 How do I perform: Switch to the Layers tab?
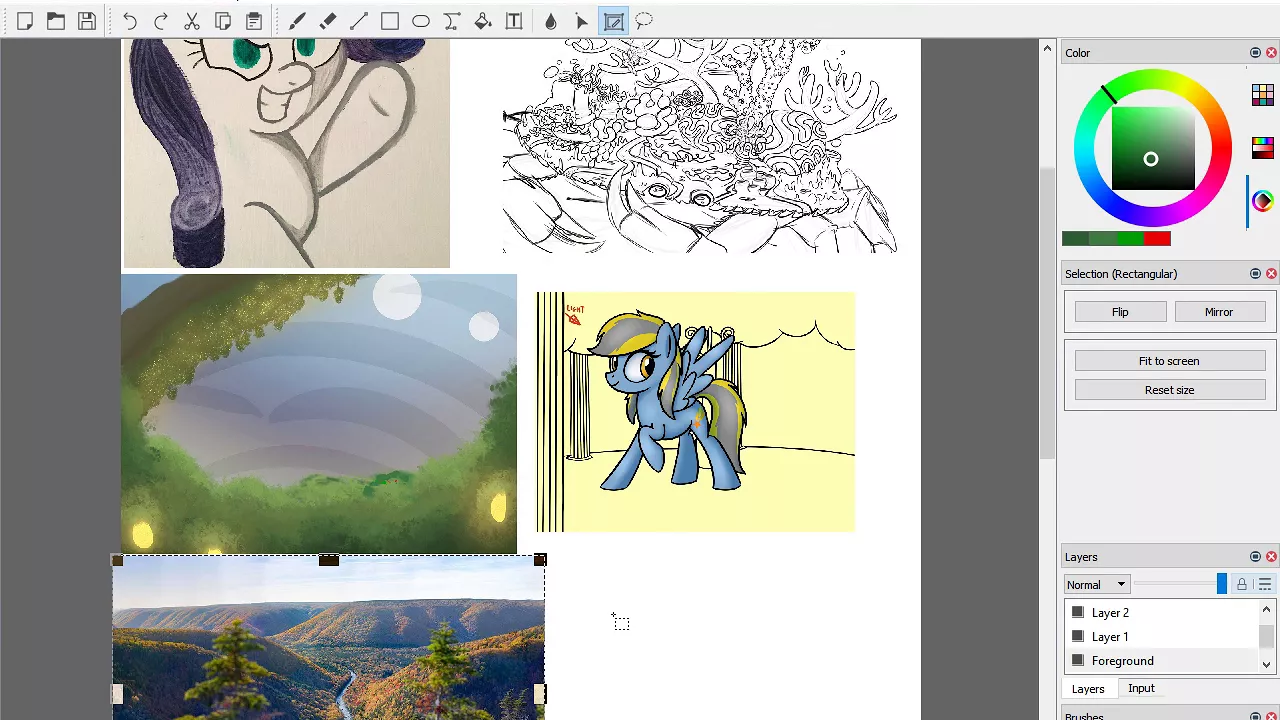point(1088,688)
